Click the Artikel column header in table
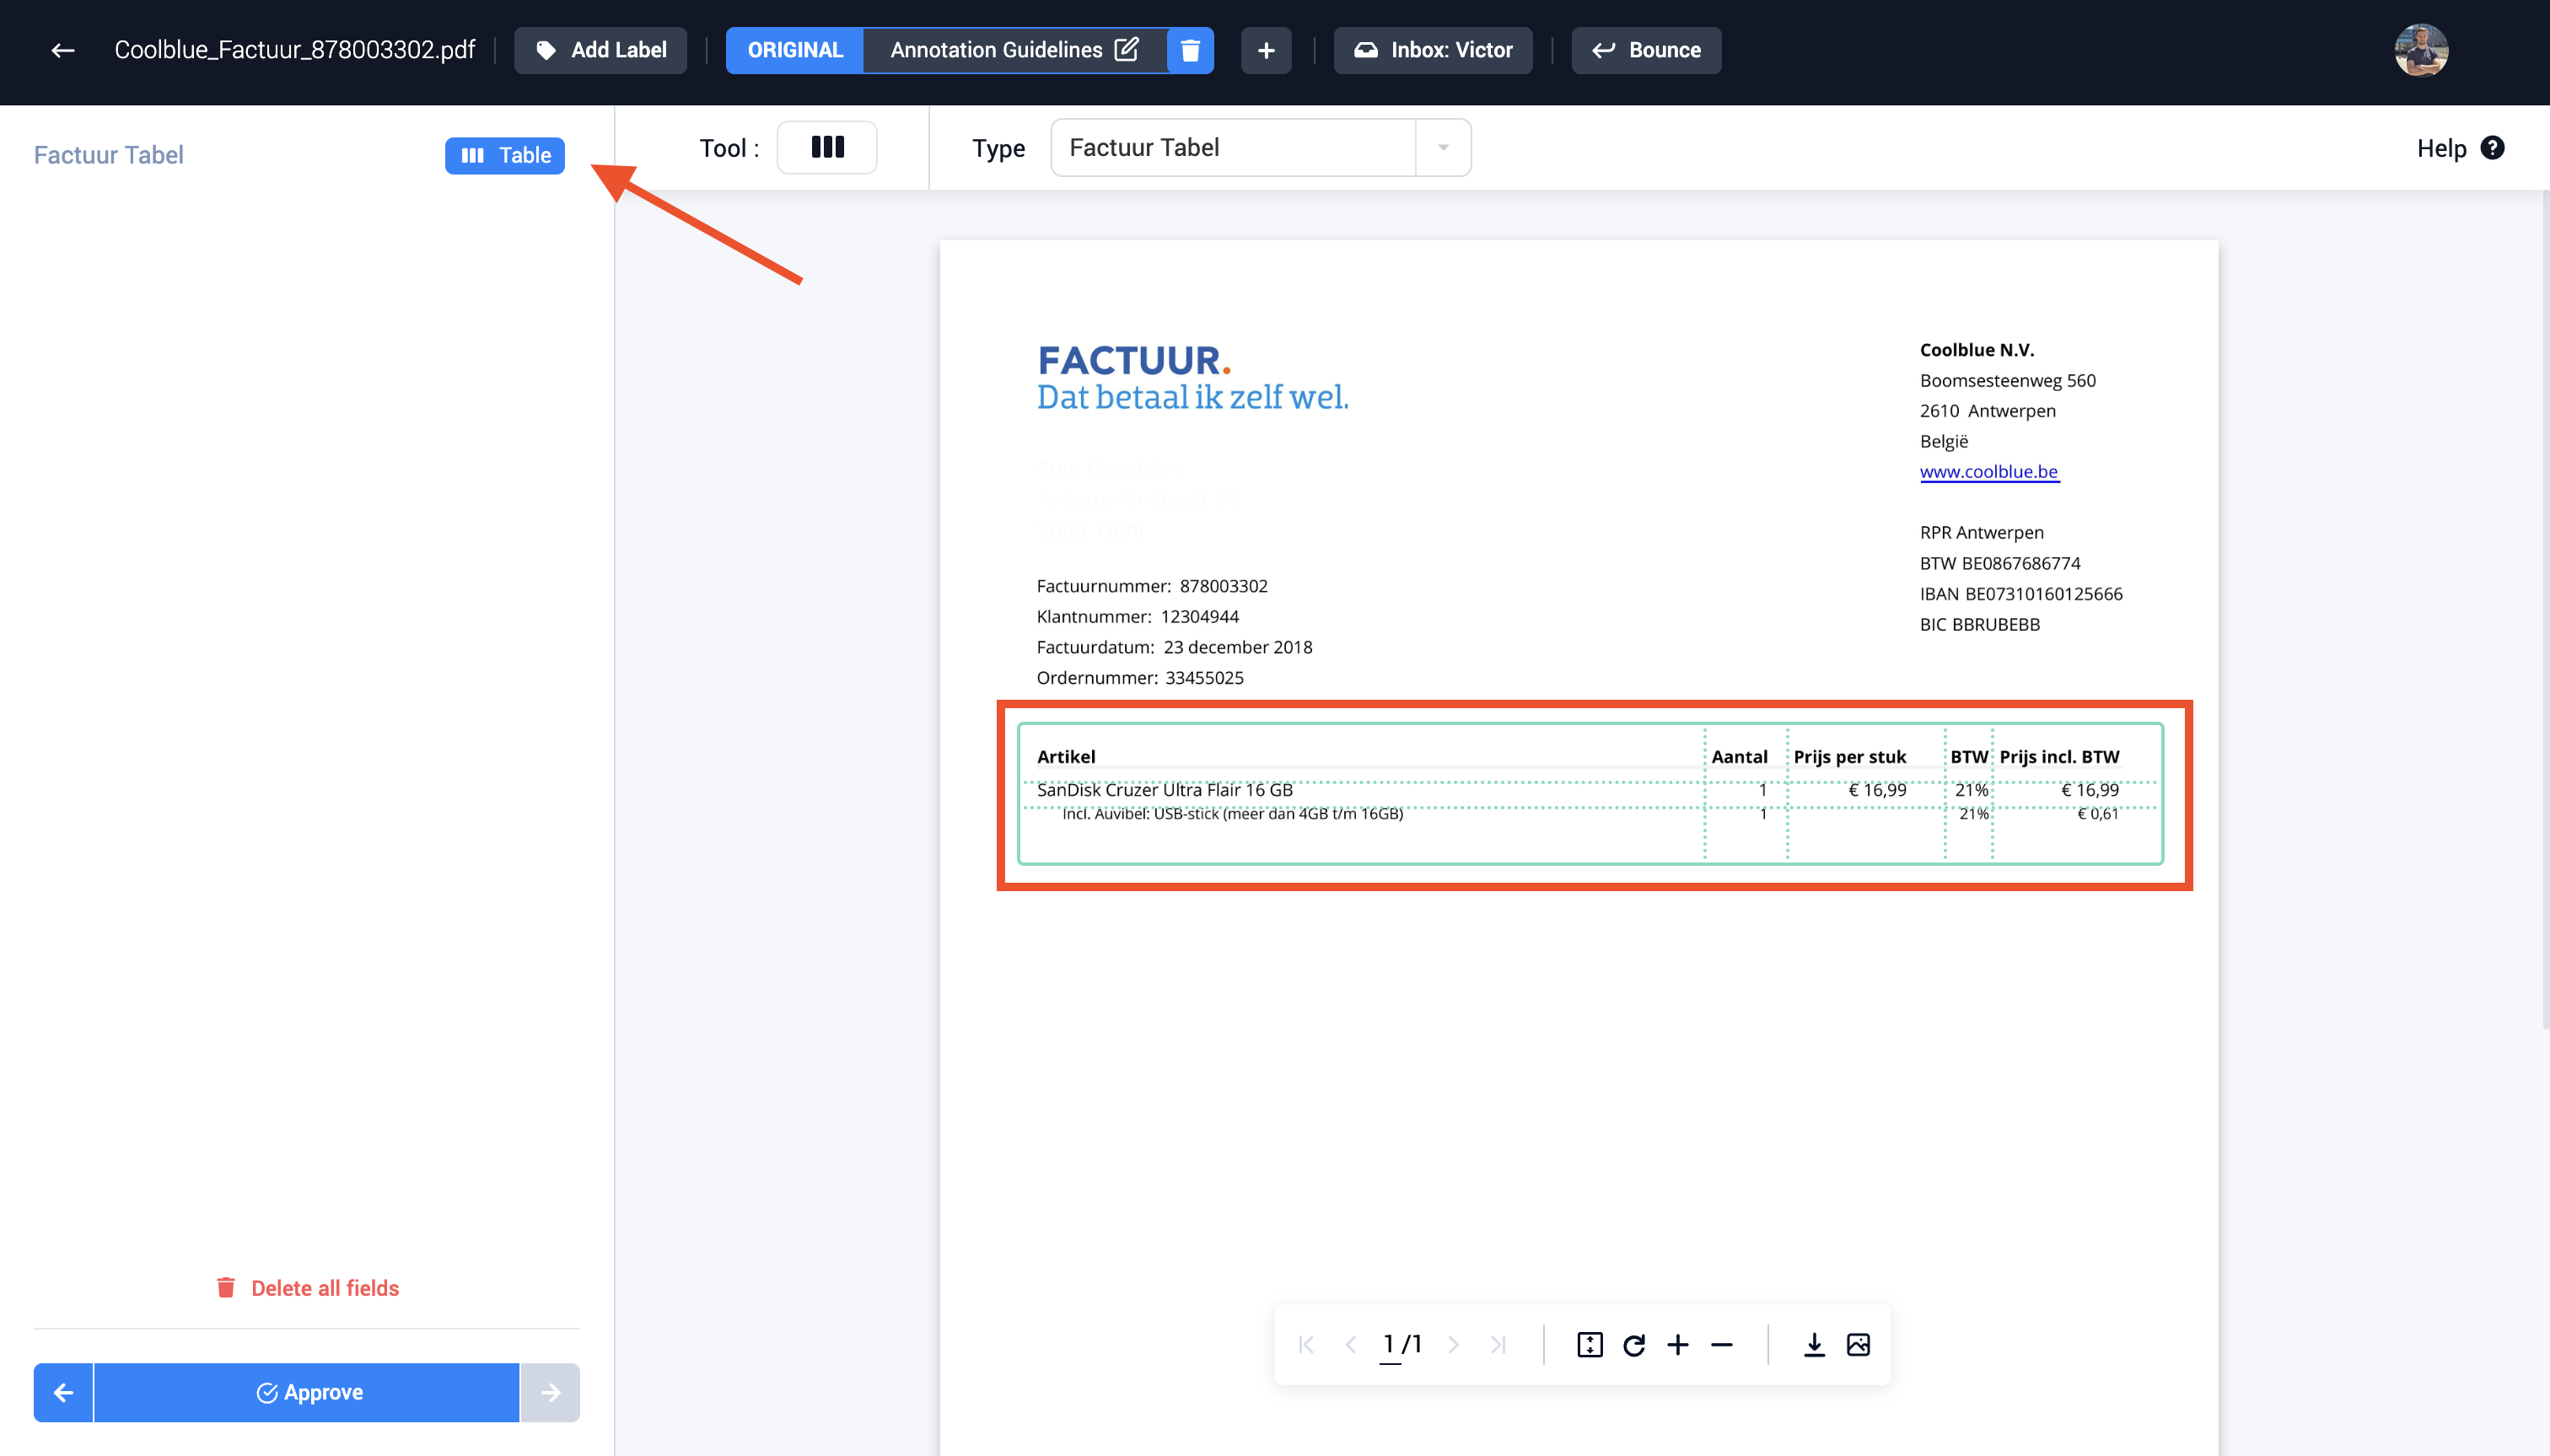The image size is (2550, 1456). click(x=1066, y=757)
